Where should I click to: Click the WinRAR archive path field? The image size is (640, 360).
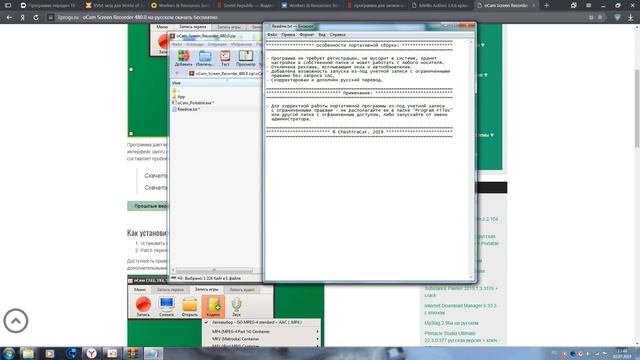coord(224,73)
